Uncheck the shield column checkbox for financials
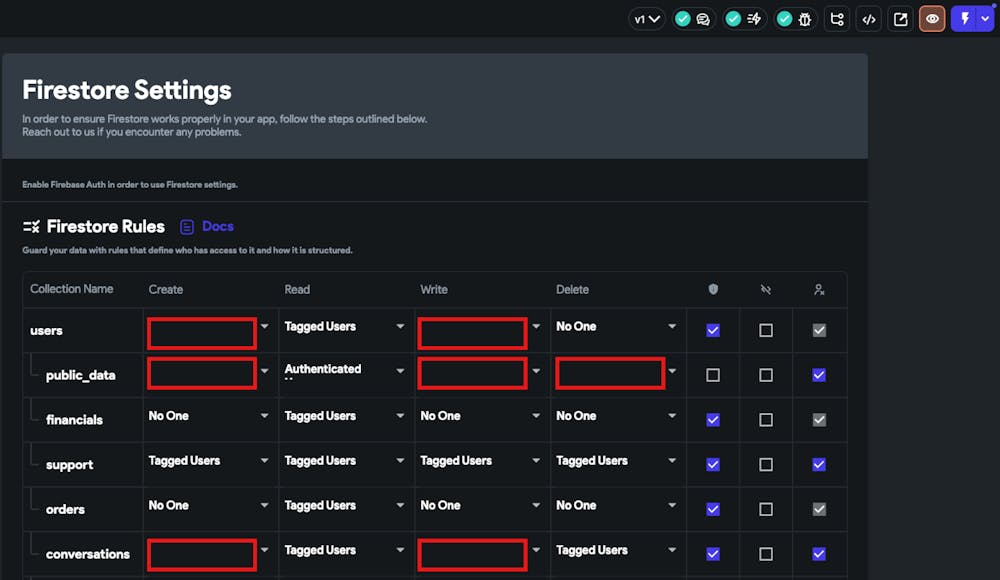 click(713, 420)
